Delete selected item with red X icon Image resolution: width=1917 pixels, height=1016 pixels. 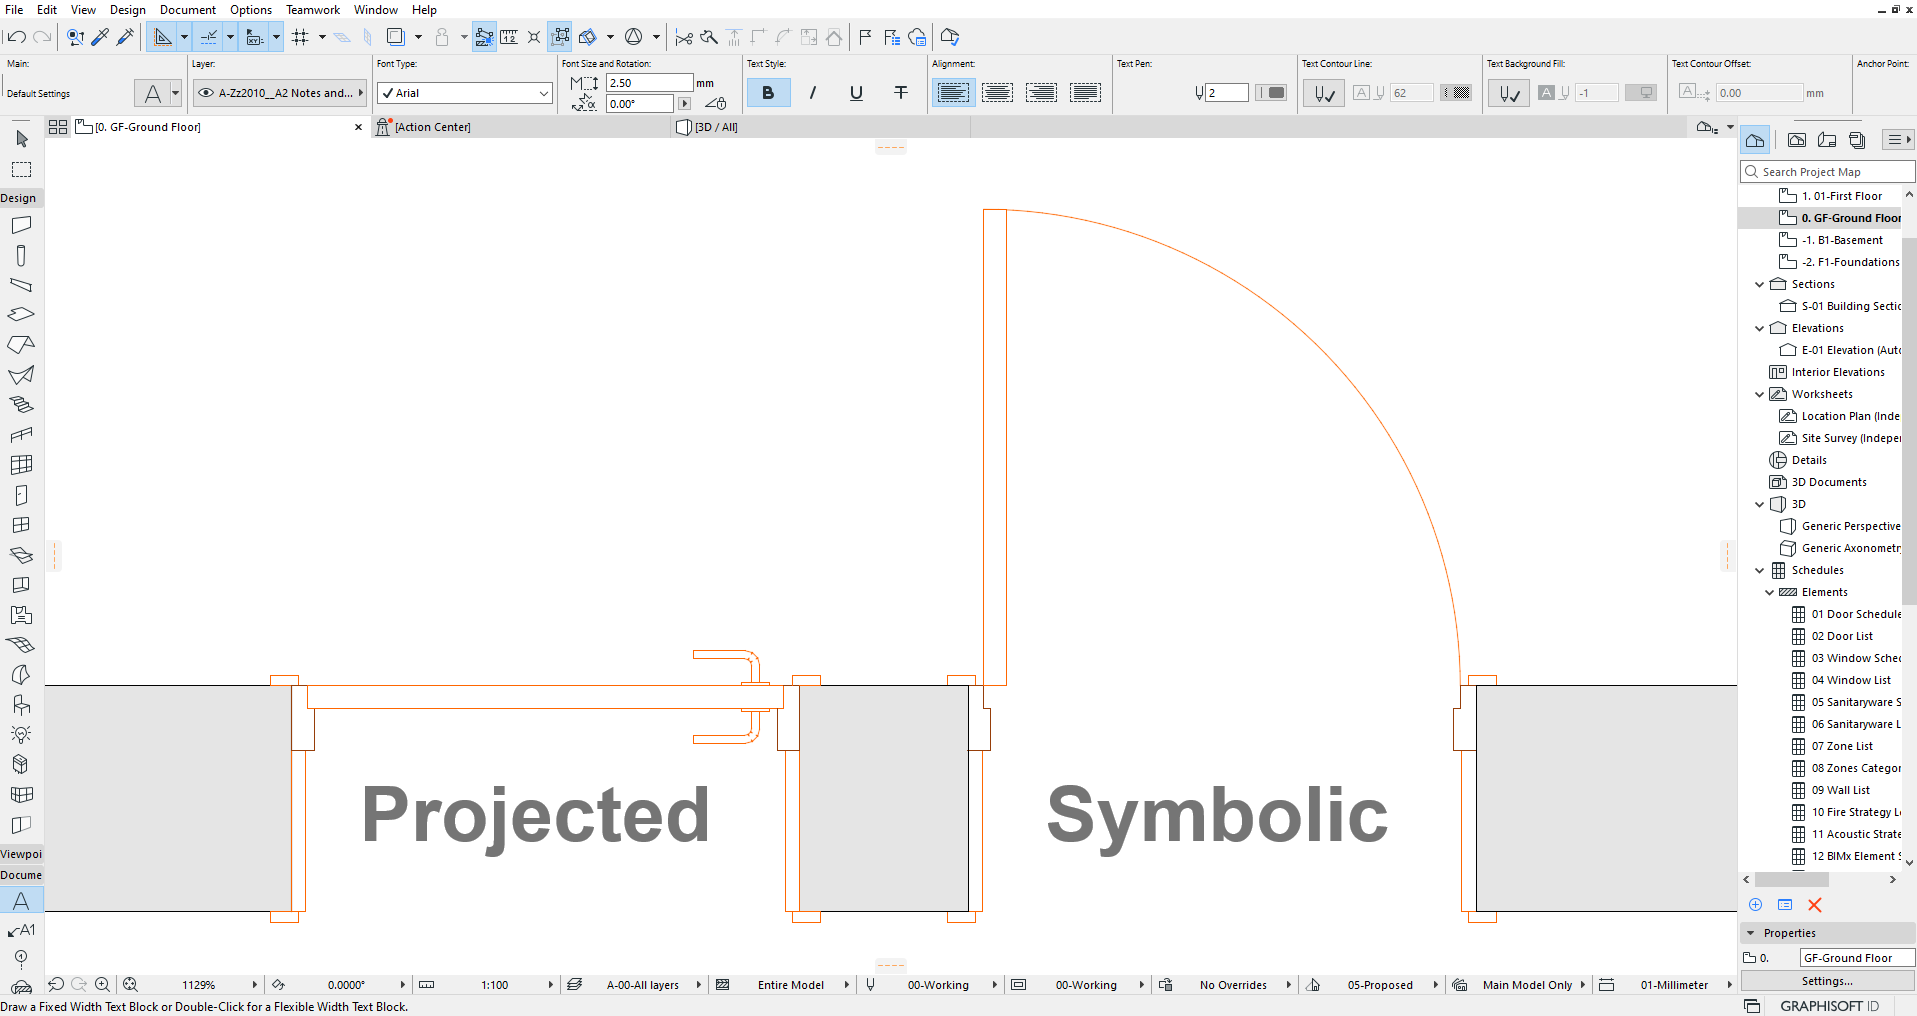pos(1815,905)
